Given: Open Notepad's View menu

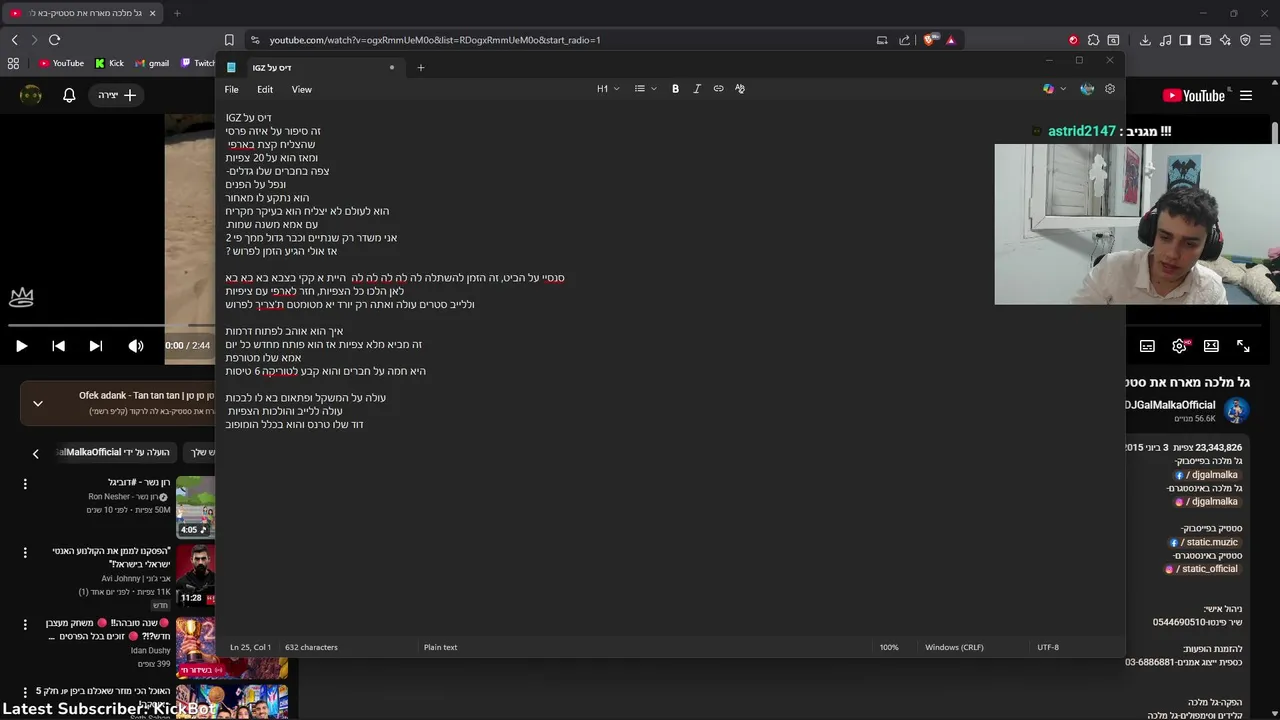Looking at the screenshot, I should coord(301,89).
